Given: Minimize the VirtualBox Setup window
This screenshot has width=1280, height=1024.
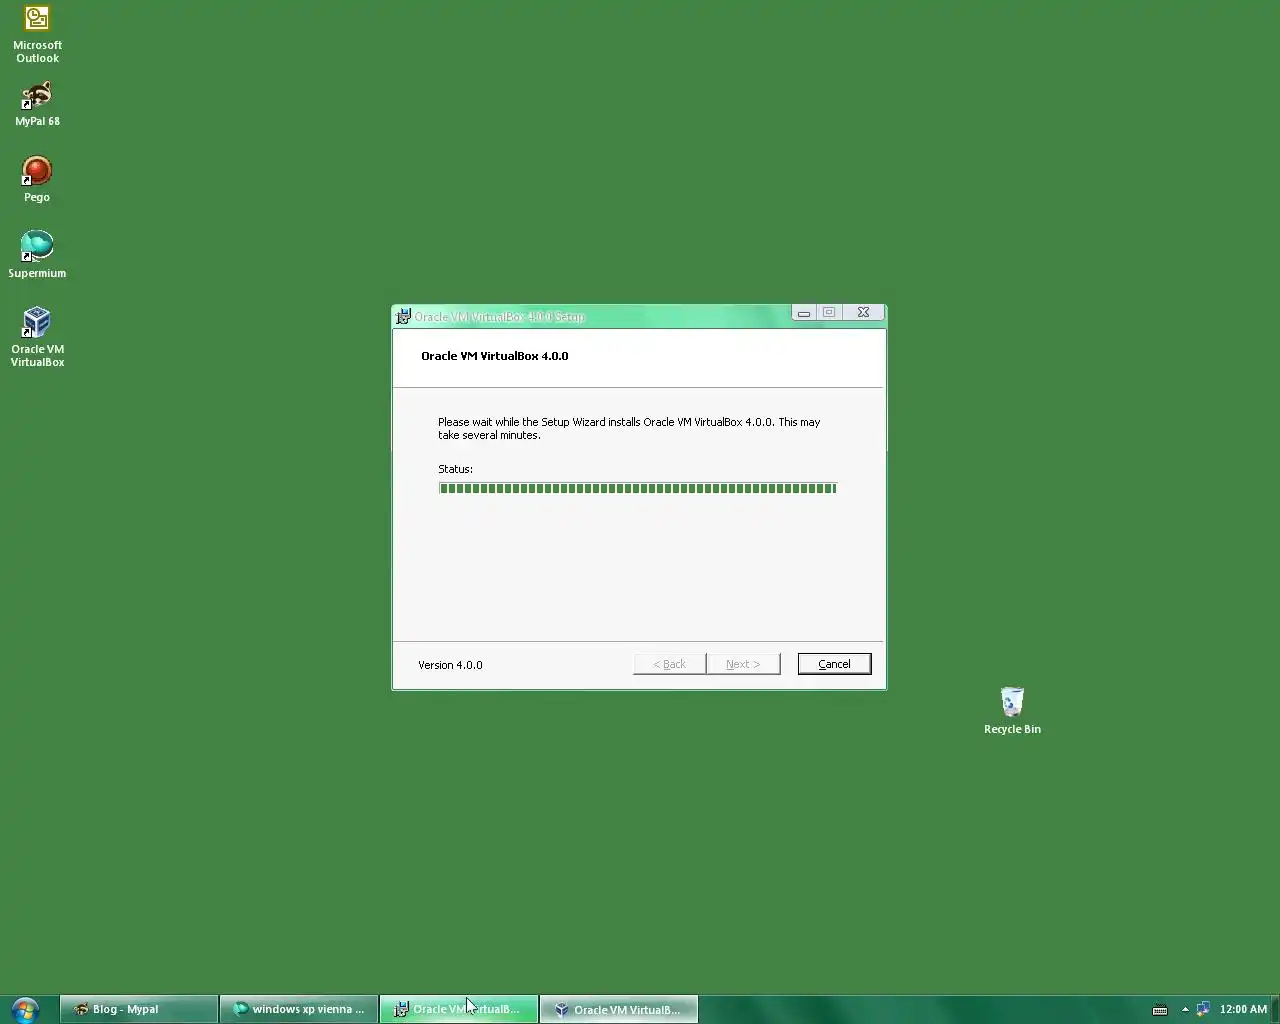Looking at the screenshot, I should click(803, 313).
